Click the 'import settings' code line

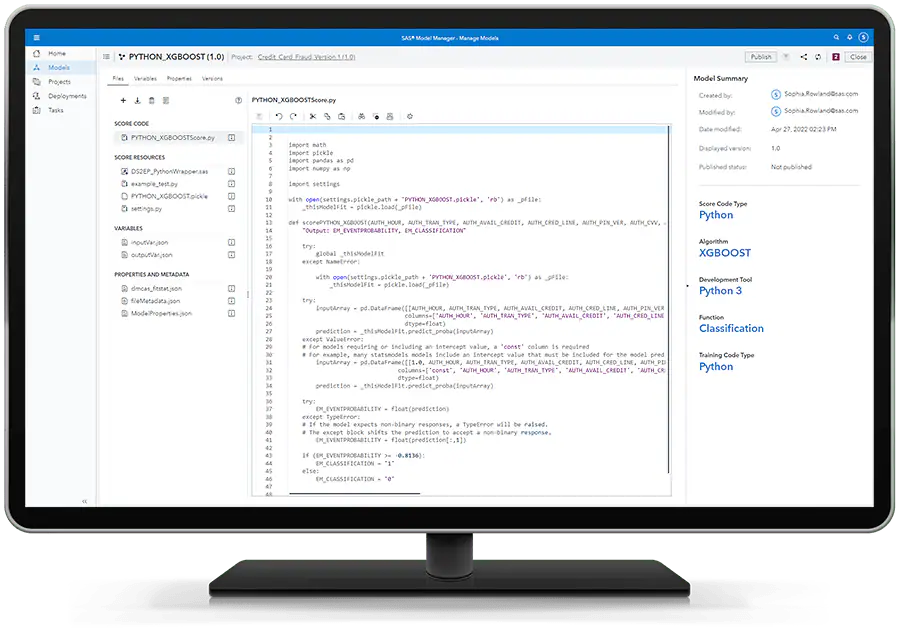314,184
